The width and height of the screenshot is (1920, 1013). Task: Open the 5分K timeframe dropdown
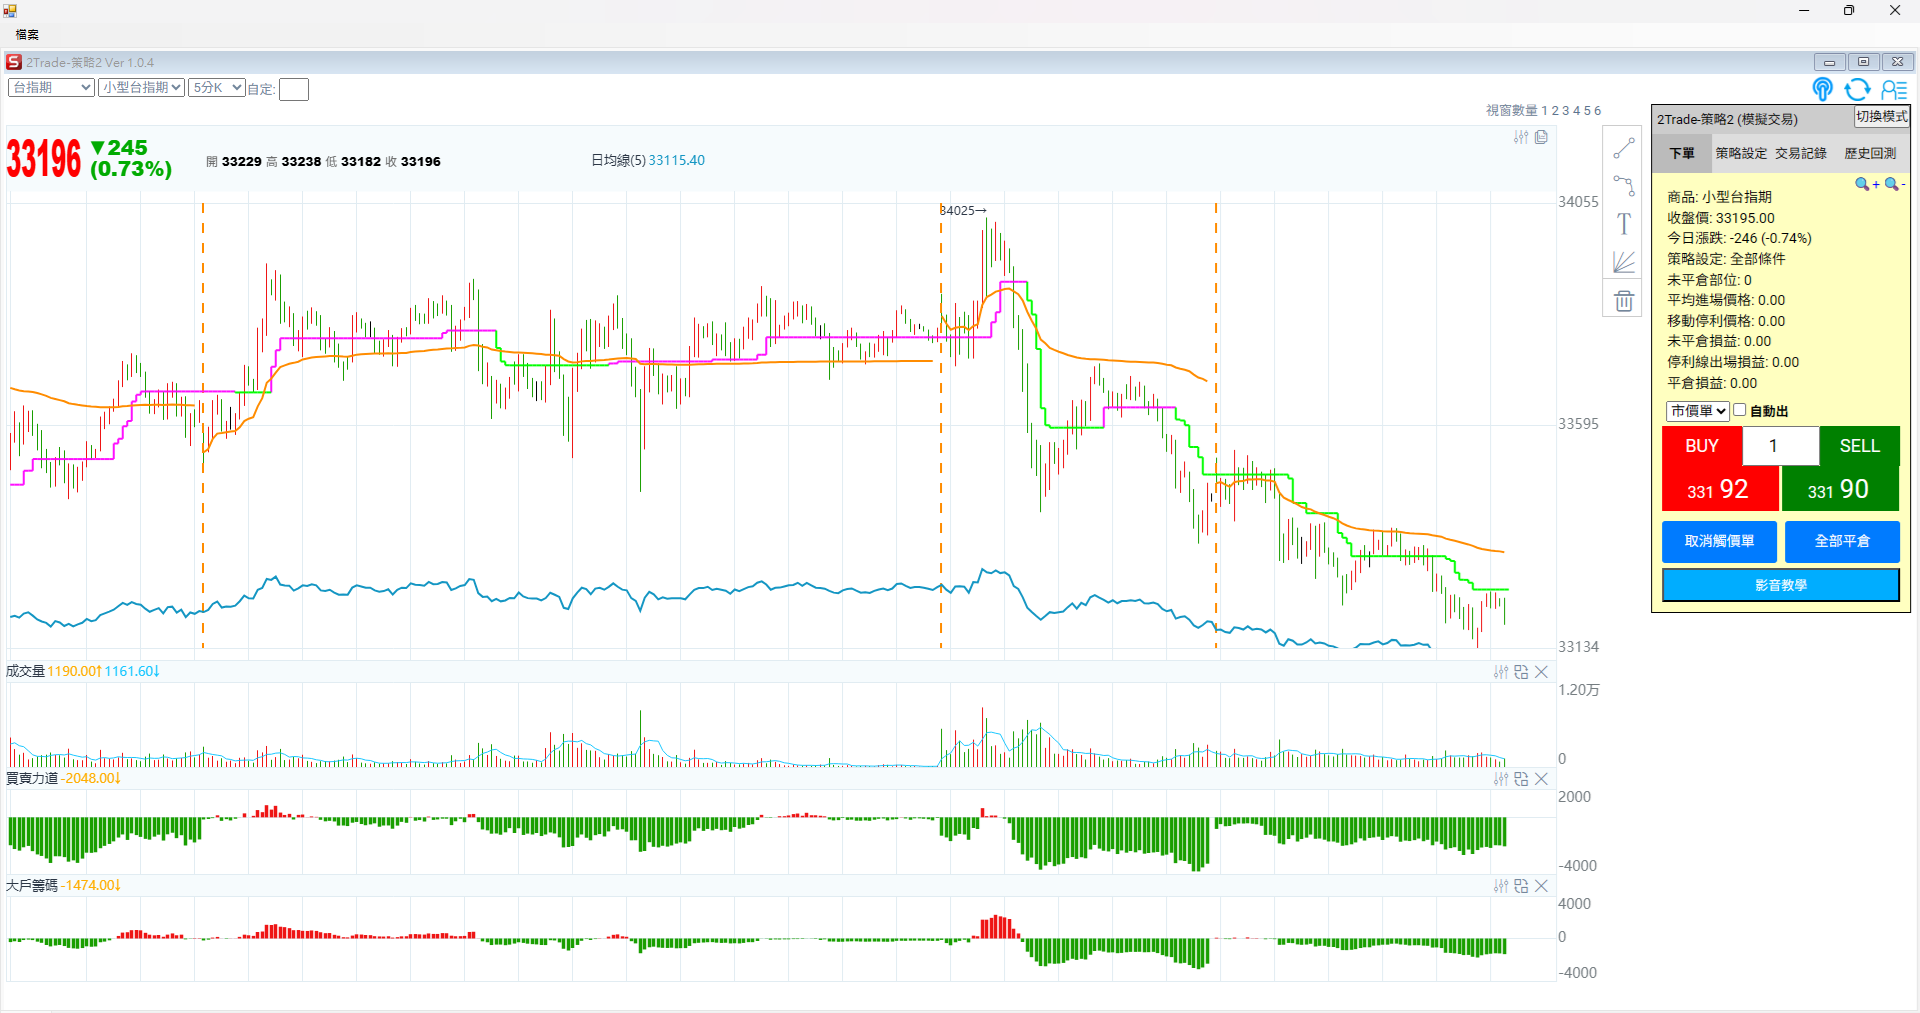(x=217, y=88)
